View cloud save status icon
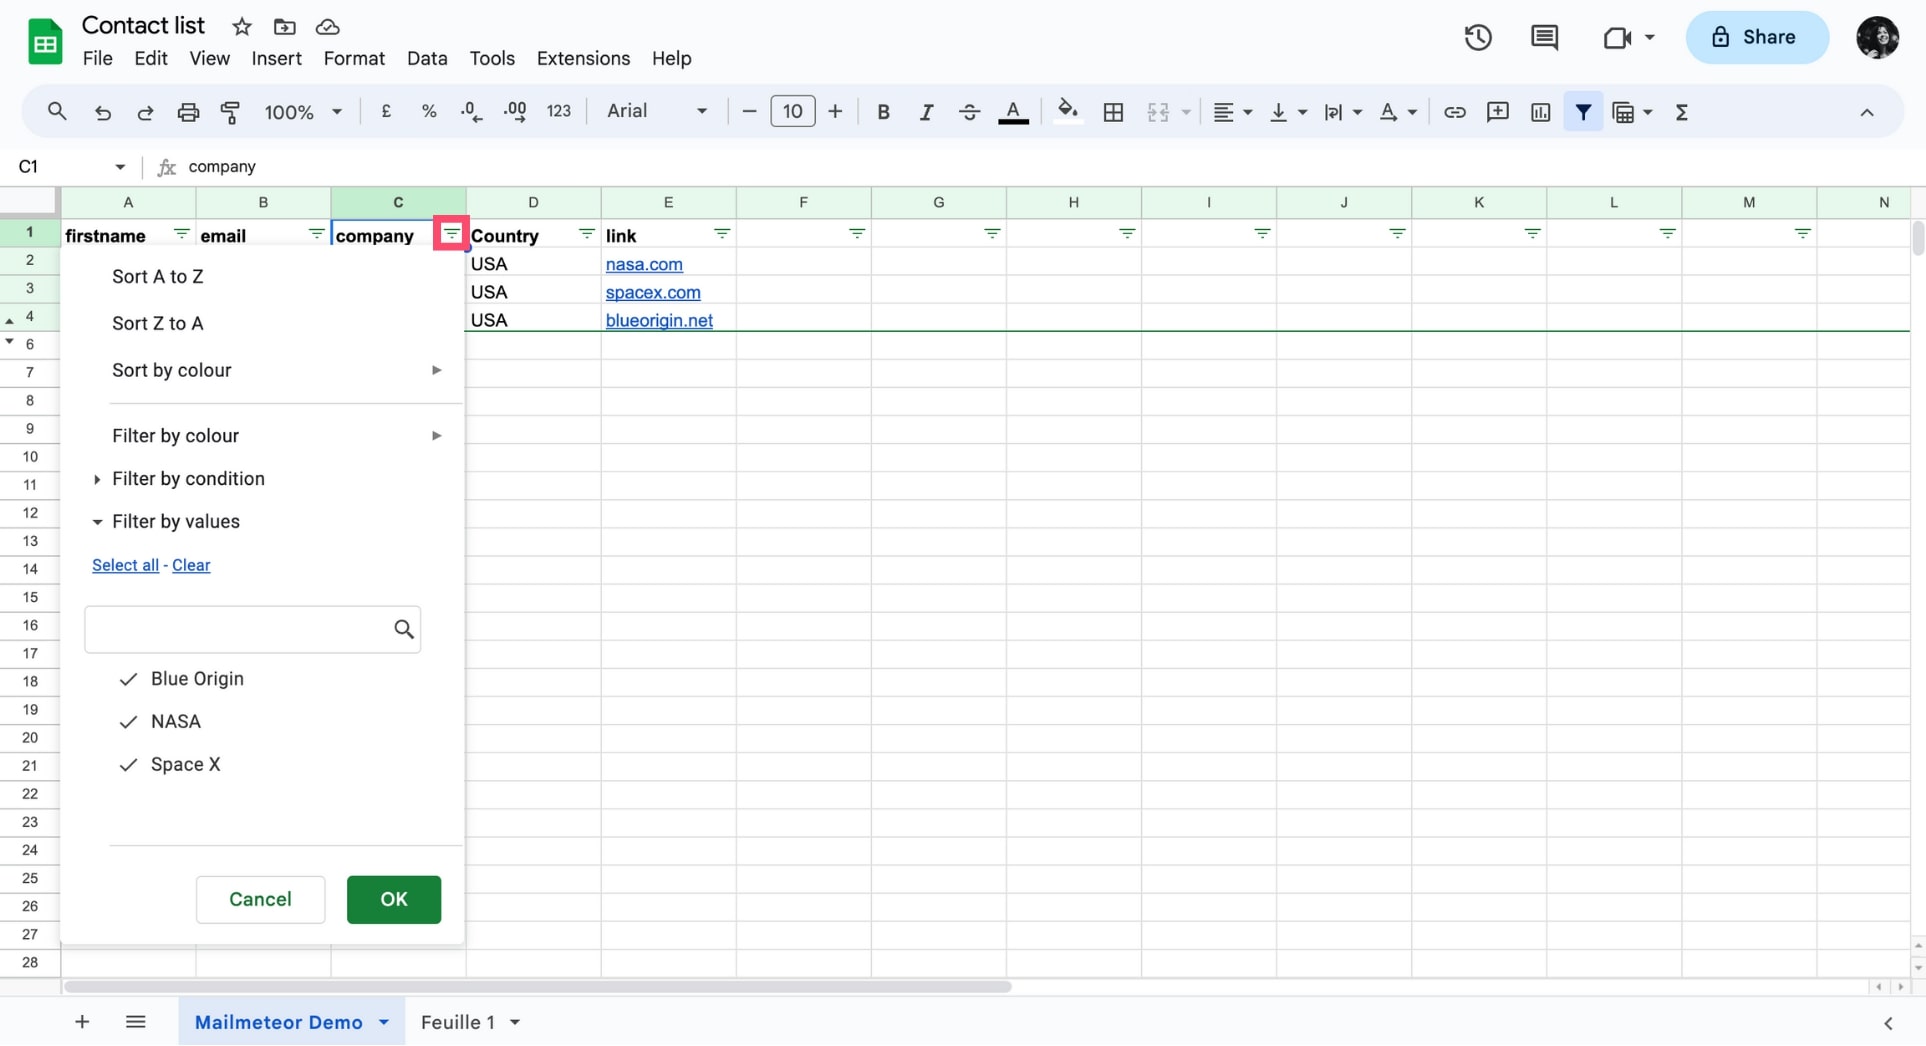 pos(327,27)
